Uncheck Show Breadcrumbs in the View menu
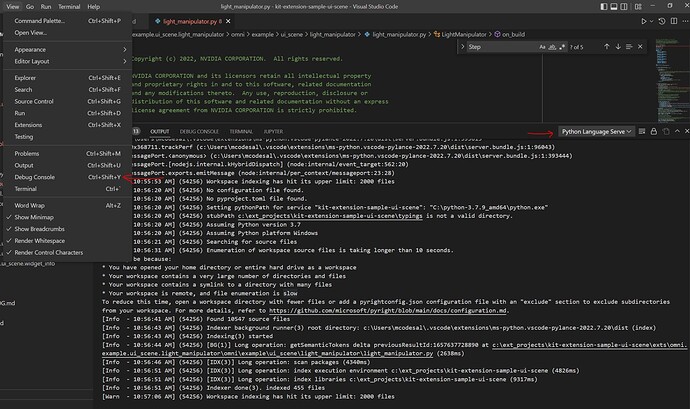Screen dimensions: 690x409 point(67,229)
